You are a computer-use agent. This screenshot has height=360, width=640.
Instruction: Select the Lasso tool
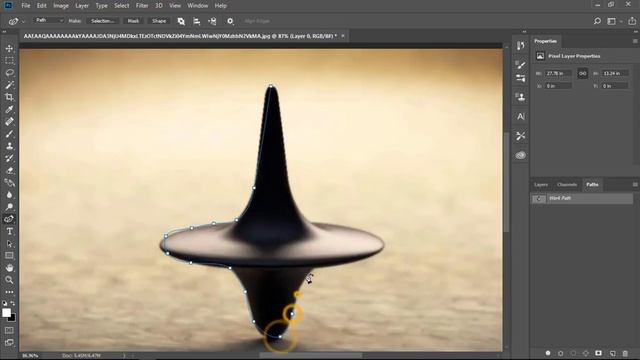pos(9,73)
